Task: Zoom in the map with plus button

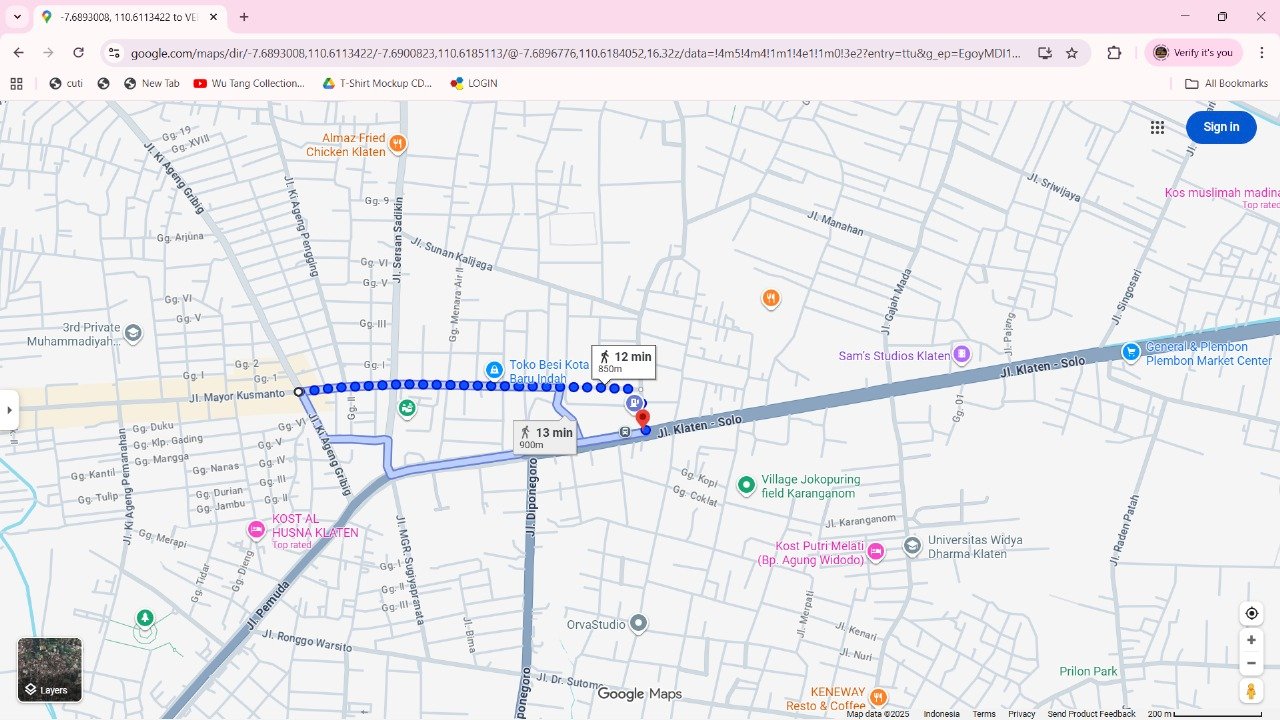Action: click(x=1251, y=640)
